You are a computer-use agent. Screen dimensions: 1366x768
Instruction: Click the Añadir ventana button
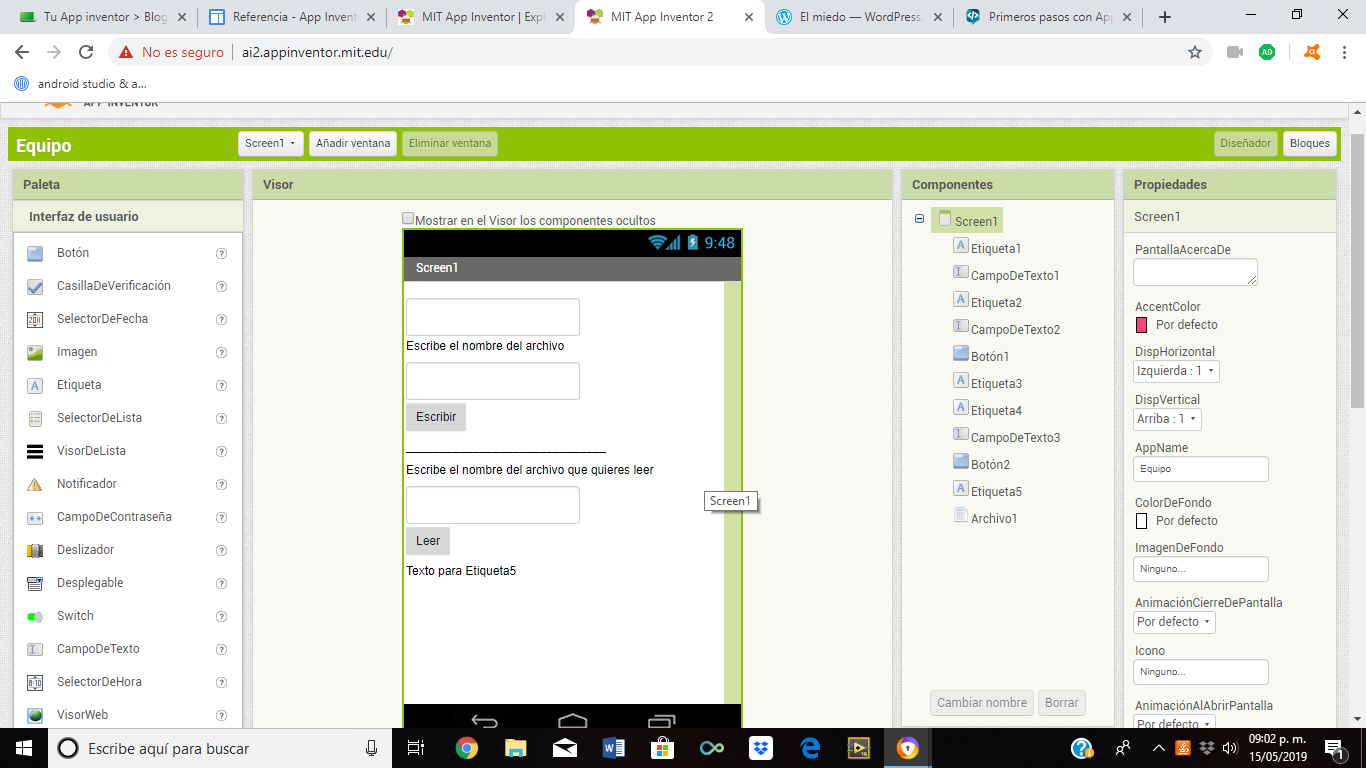[353, 144]
